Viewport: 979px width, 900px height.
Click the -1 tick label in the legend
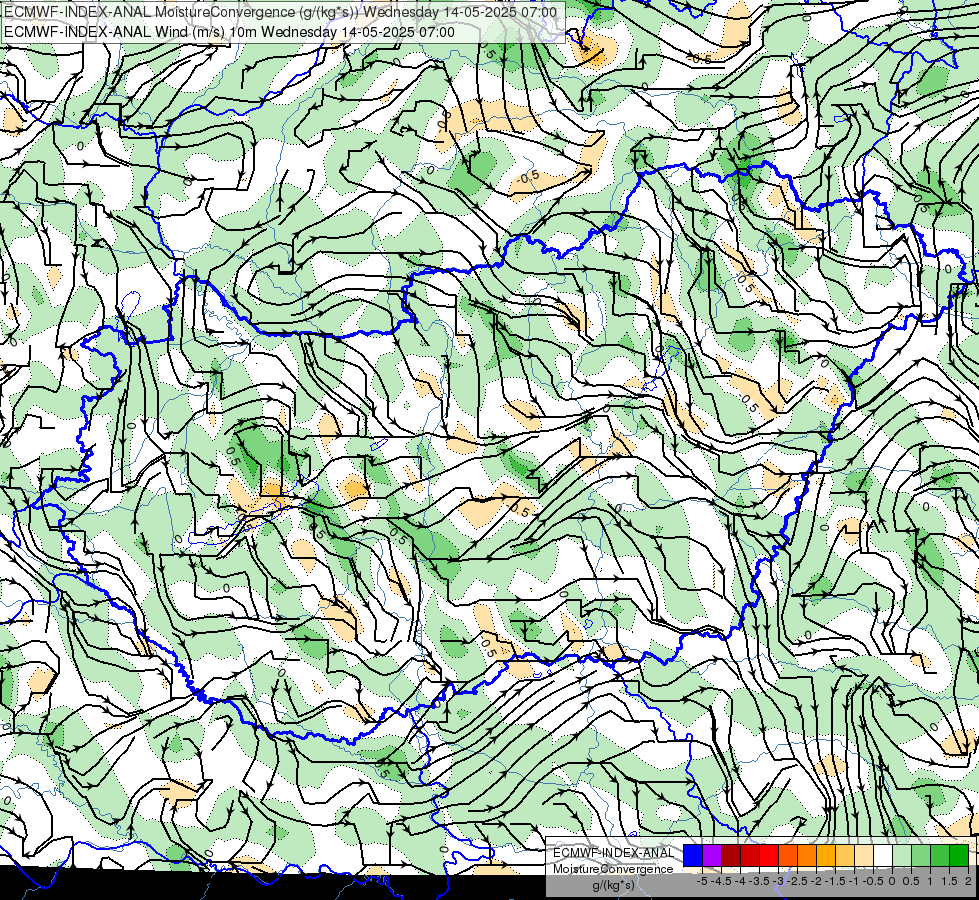click(854, 881)
